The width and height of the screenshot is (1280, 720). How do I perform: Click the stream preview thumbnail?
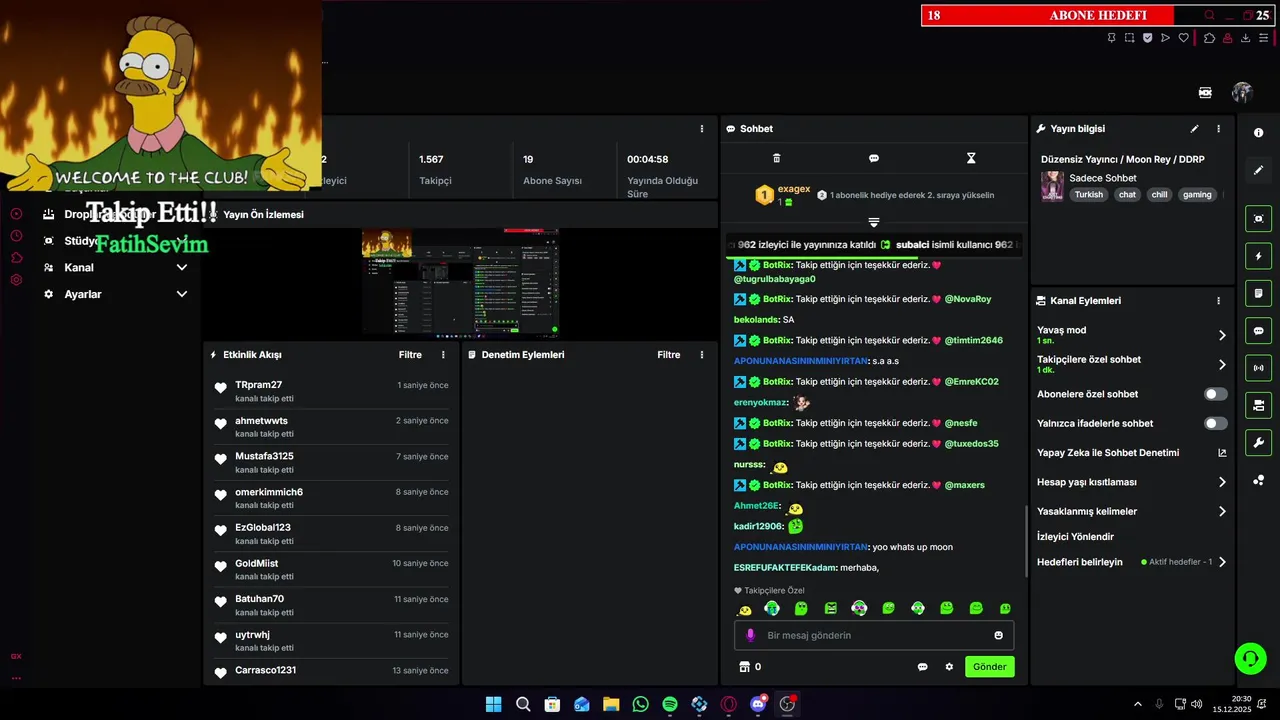point(460,283)
